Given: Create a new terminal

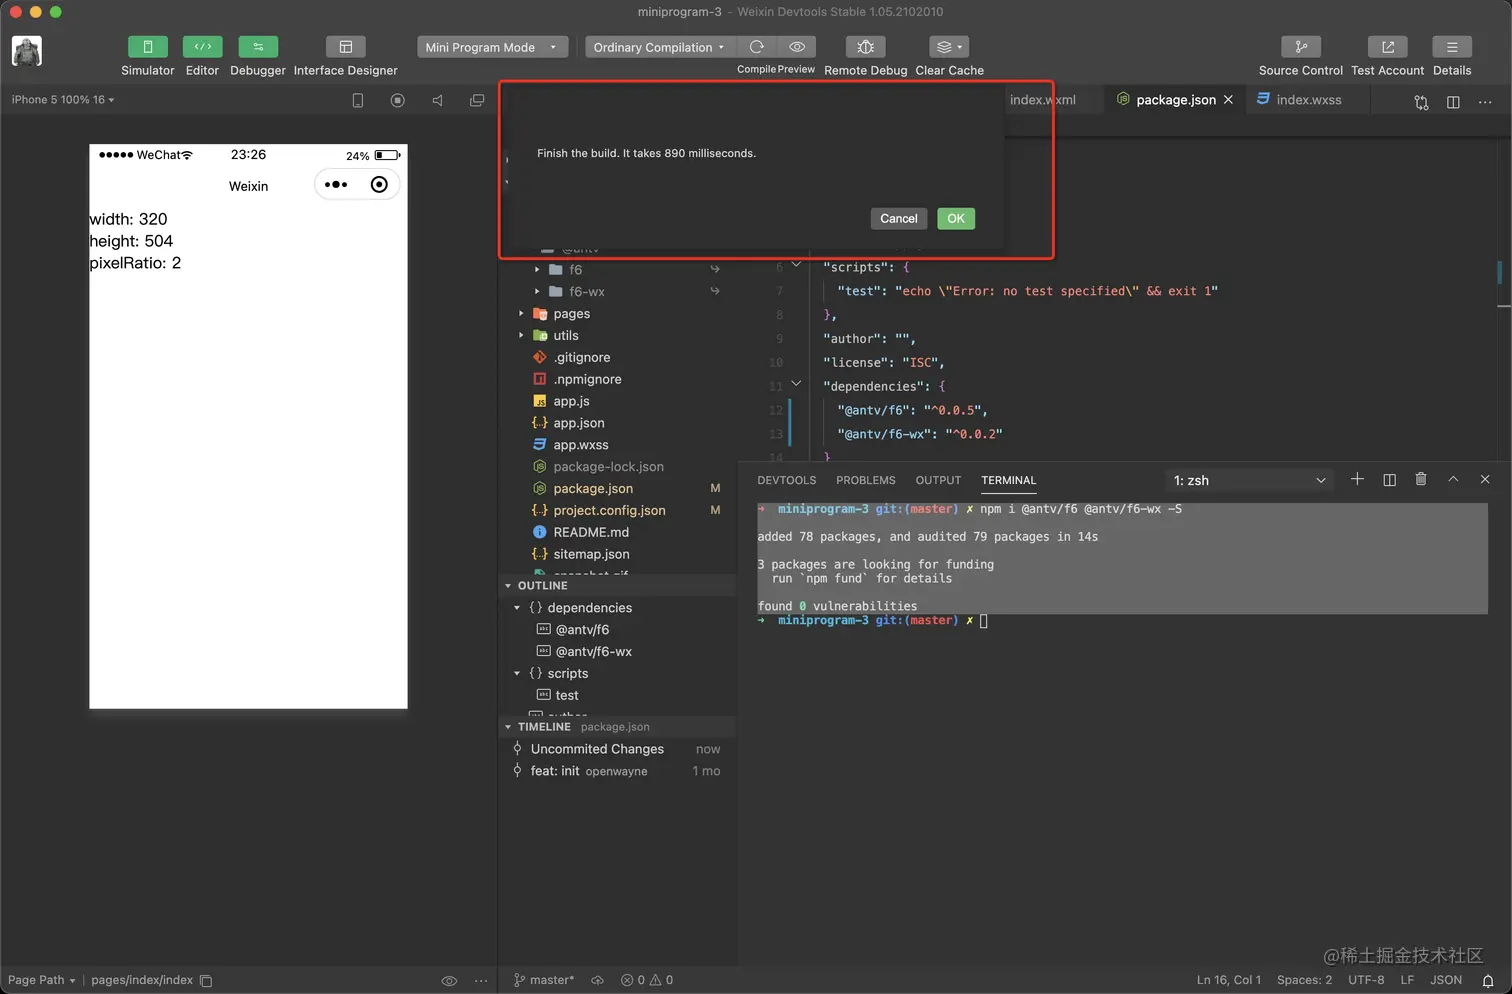Looking at the screenshot, I should click(x=1357, y=480).
